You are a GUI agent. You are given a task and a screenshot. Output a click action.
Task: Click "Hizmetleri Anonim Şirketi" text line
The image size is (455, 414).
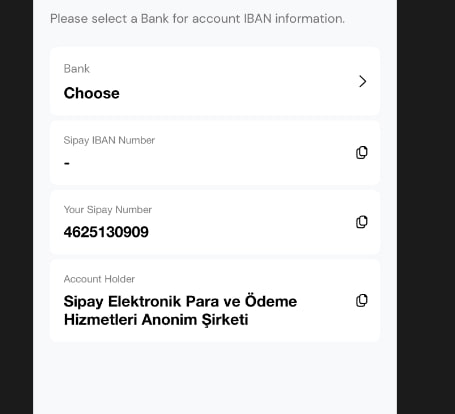point(156,320)
